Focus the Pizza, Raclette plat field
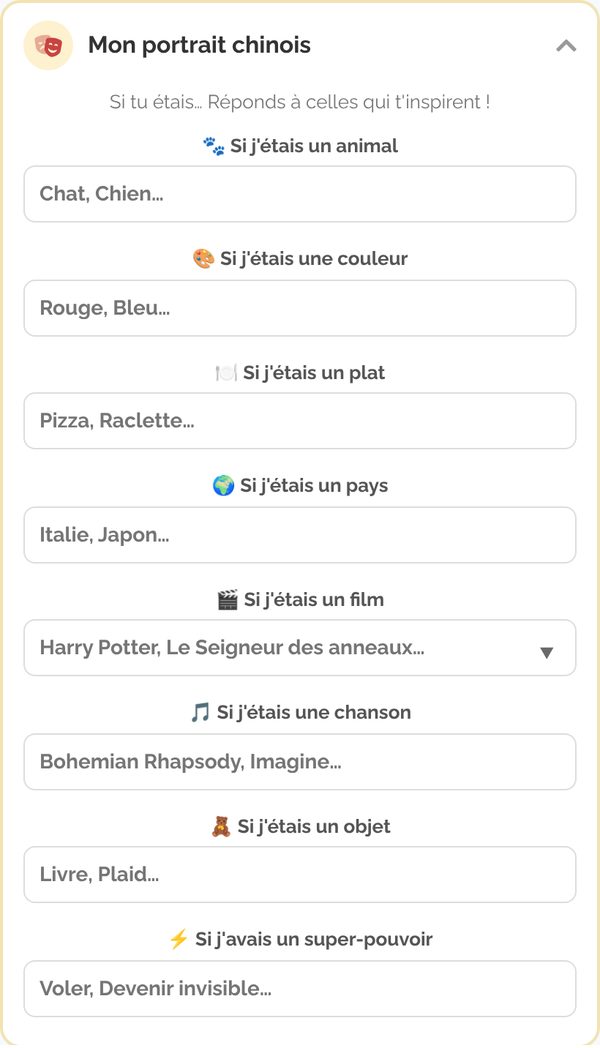The image size is (600, 1048). [300, 421]
